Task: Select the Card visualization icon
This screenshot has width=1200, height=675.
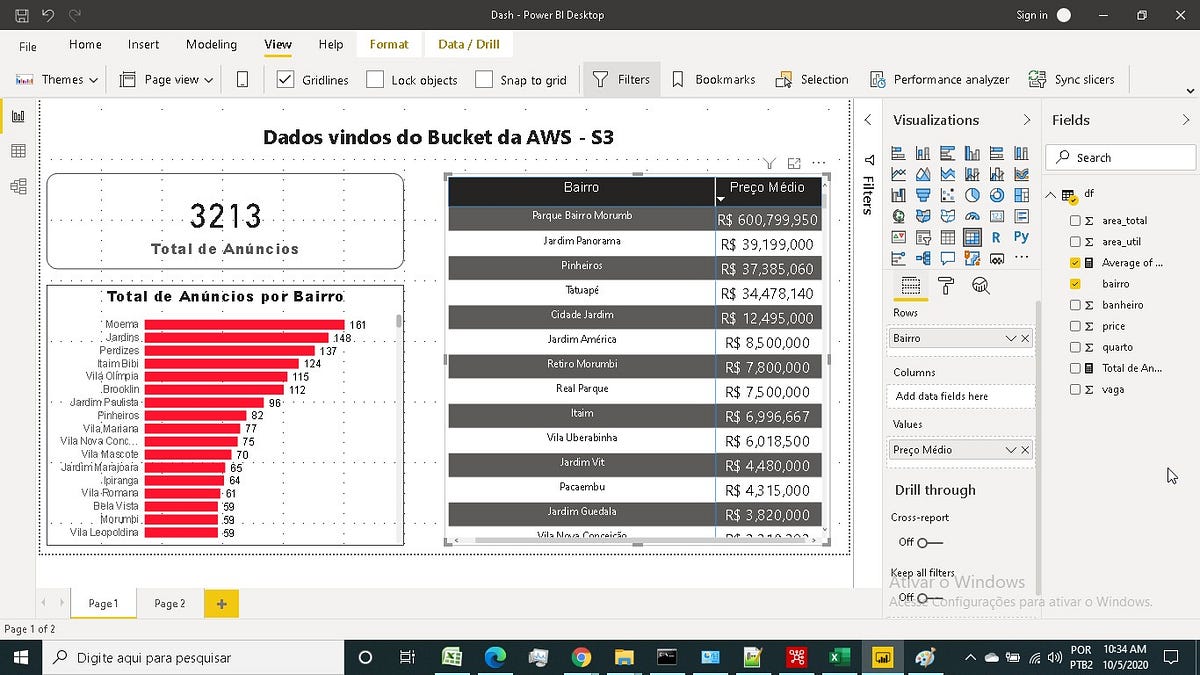Action: click(x=995, y=215)
